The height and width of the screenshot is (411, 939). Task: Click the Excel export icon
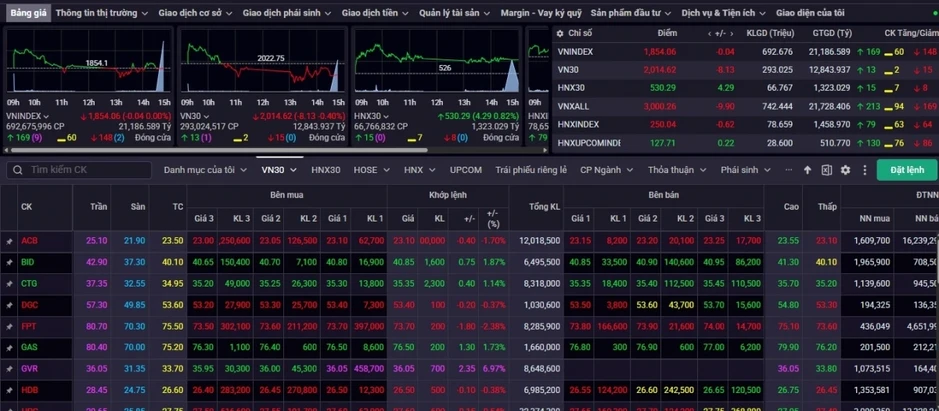tap(826, 170)
